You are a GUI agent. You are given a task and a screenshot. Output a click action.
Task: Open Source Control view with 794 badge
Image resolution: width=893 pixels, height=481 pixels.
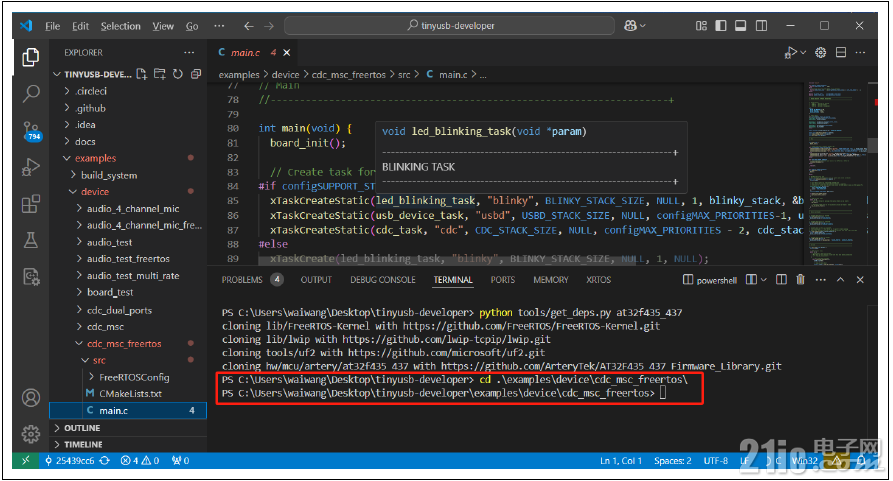coord(31,131)
